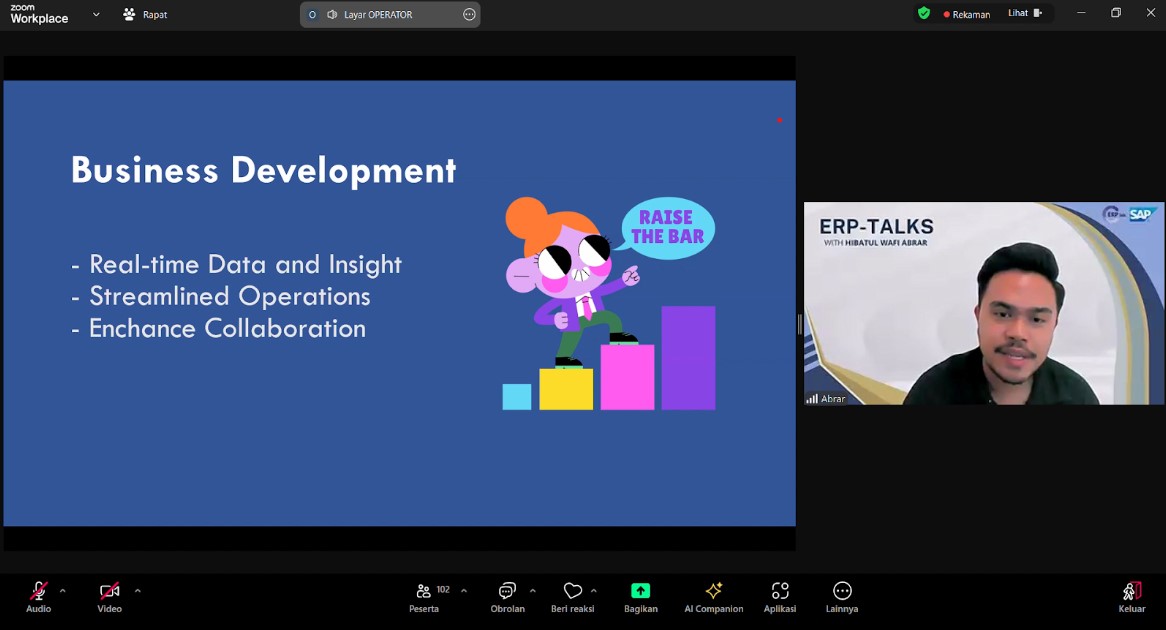Switch to the Rapat tab
The height and width of the screenshot is (630, 1166).
pyautogui.click(x=145, y=15)
